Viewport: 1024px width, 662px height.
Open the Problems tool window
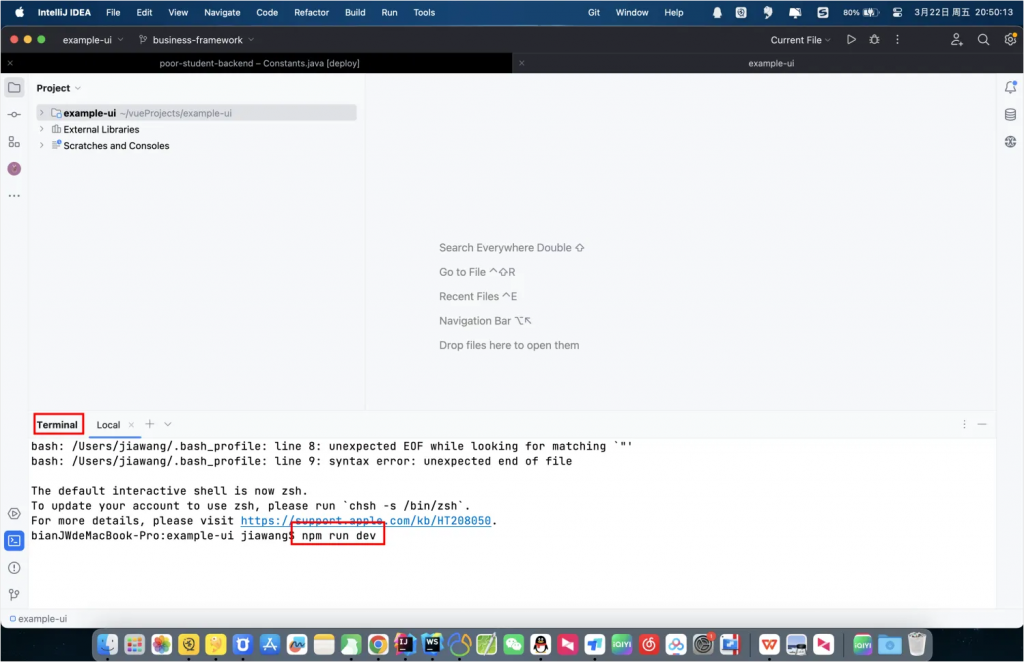tap(14, 565)
